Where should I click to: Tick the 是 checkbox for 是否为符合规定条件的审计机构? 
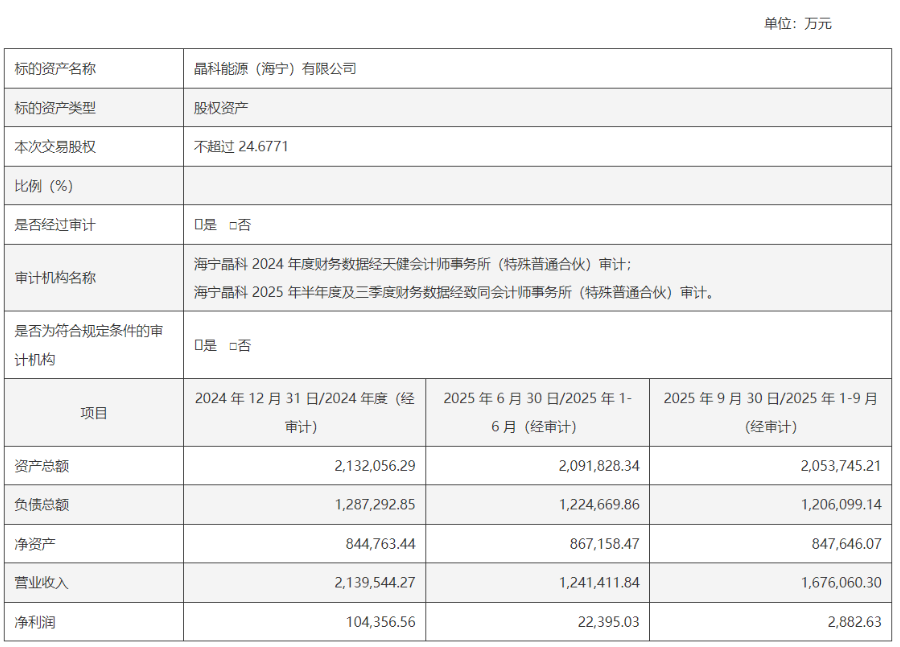click(197, 346)
